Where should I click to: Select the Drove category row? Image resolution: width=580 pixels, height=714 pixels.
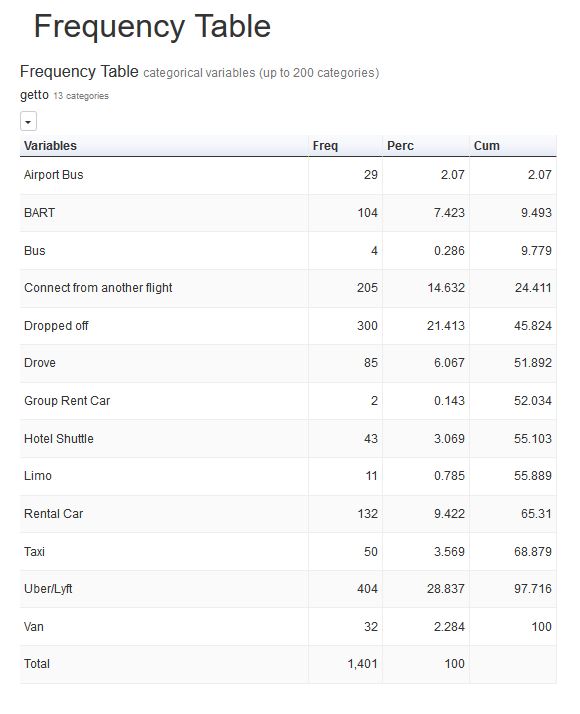[288, 363]
